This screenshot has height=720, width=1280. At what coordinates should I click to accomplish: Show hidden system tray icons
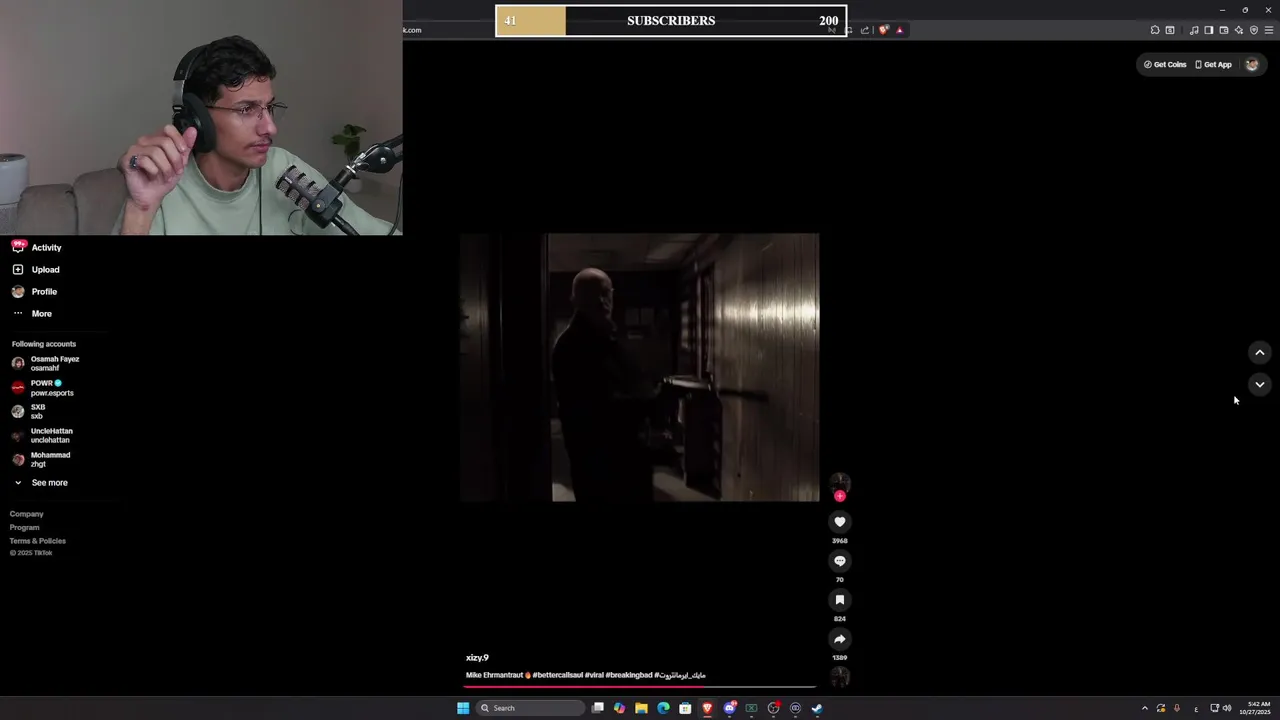click(1145, 708)
